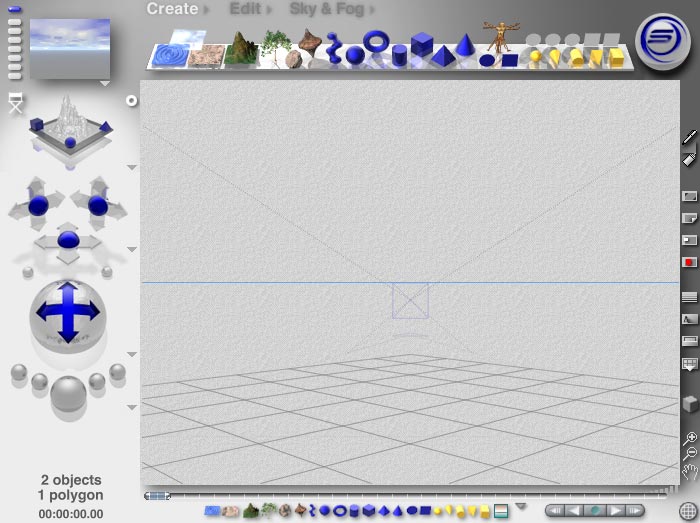The height and width of the screenshot is (523, 700).
Task: Create a torus primitive
Action: click(x=376, y=43)
